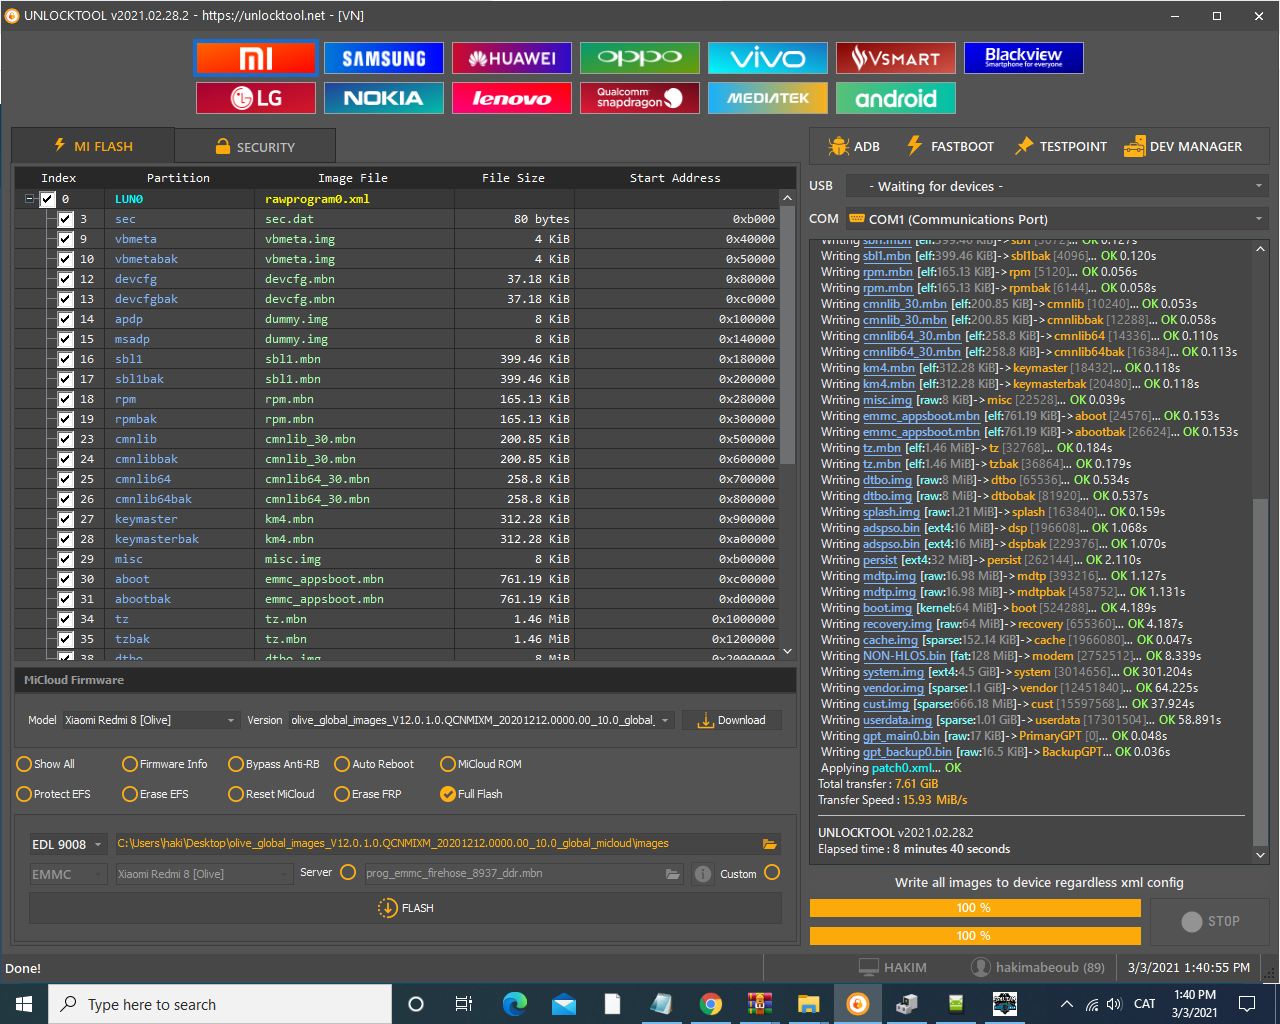This screenshot has height=1024, width=1280.
Task: Open the COM port dropdown
Action: click(x=1057, y=219)
